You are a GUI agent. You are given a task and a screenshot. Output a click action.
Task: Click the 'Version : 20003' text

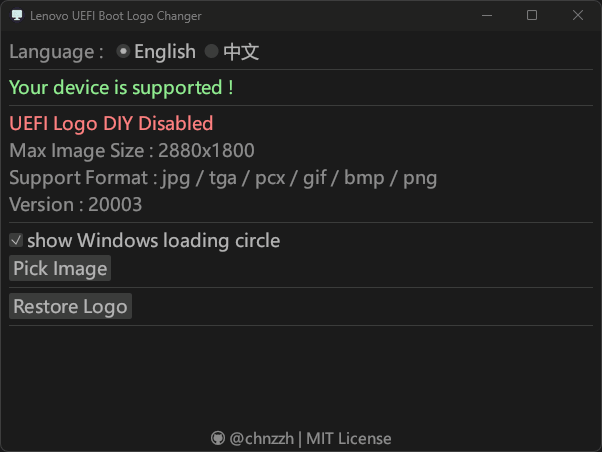pos(76,204)
